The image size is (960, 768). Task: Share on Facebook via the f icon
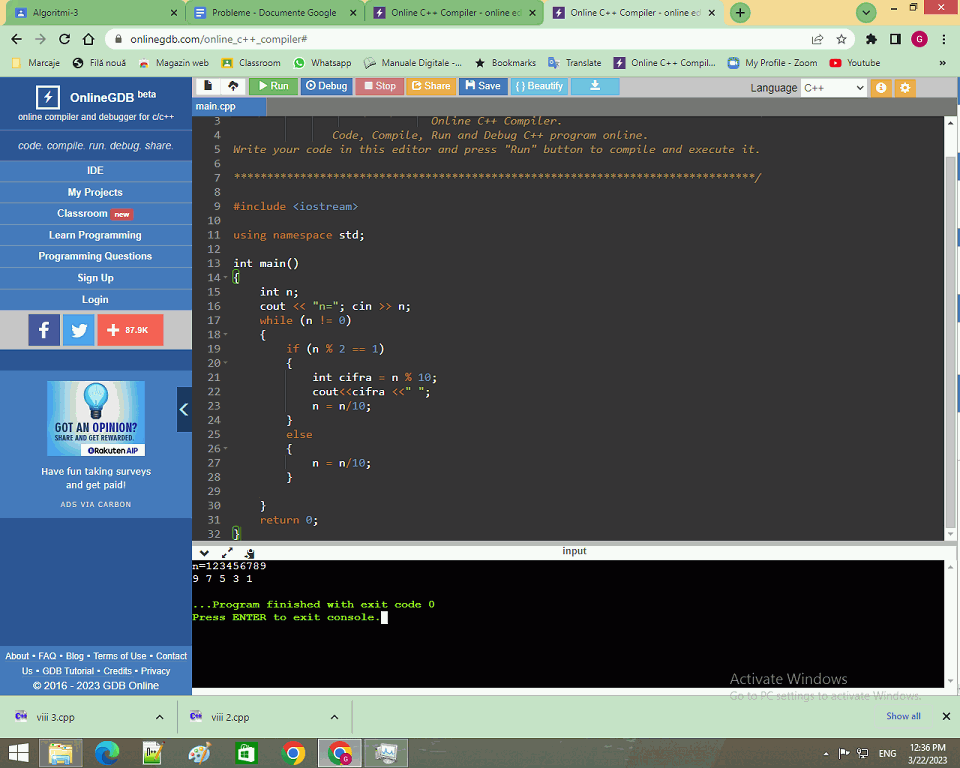tap(44, 330)
